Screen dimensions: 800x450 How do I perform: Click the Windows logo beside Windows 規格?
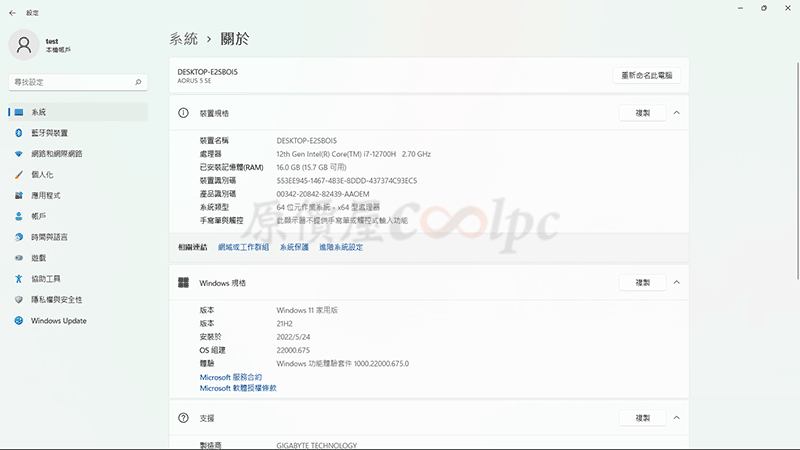[x=183, y=283]
